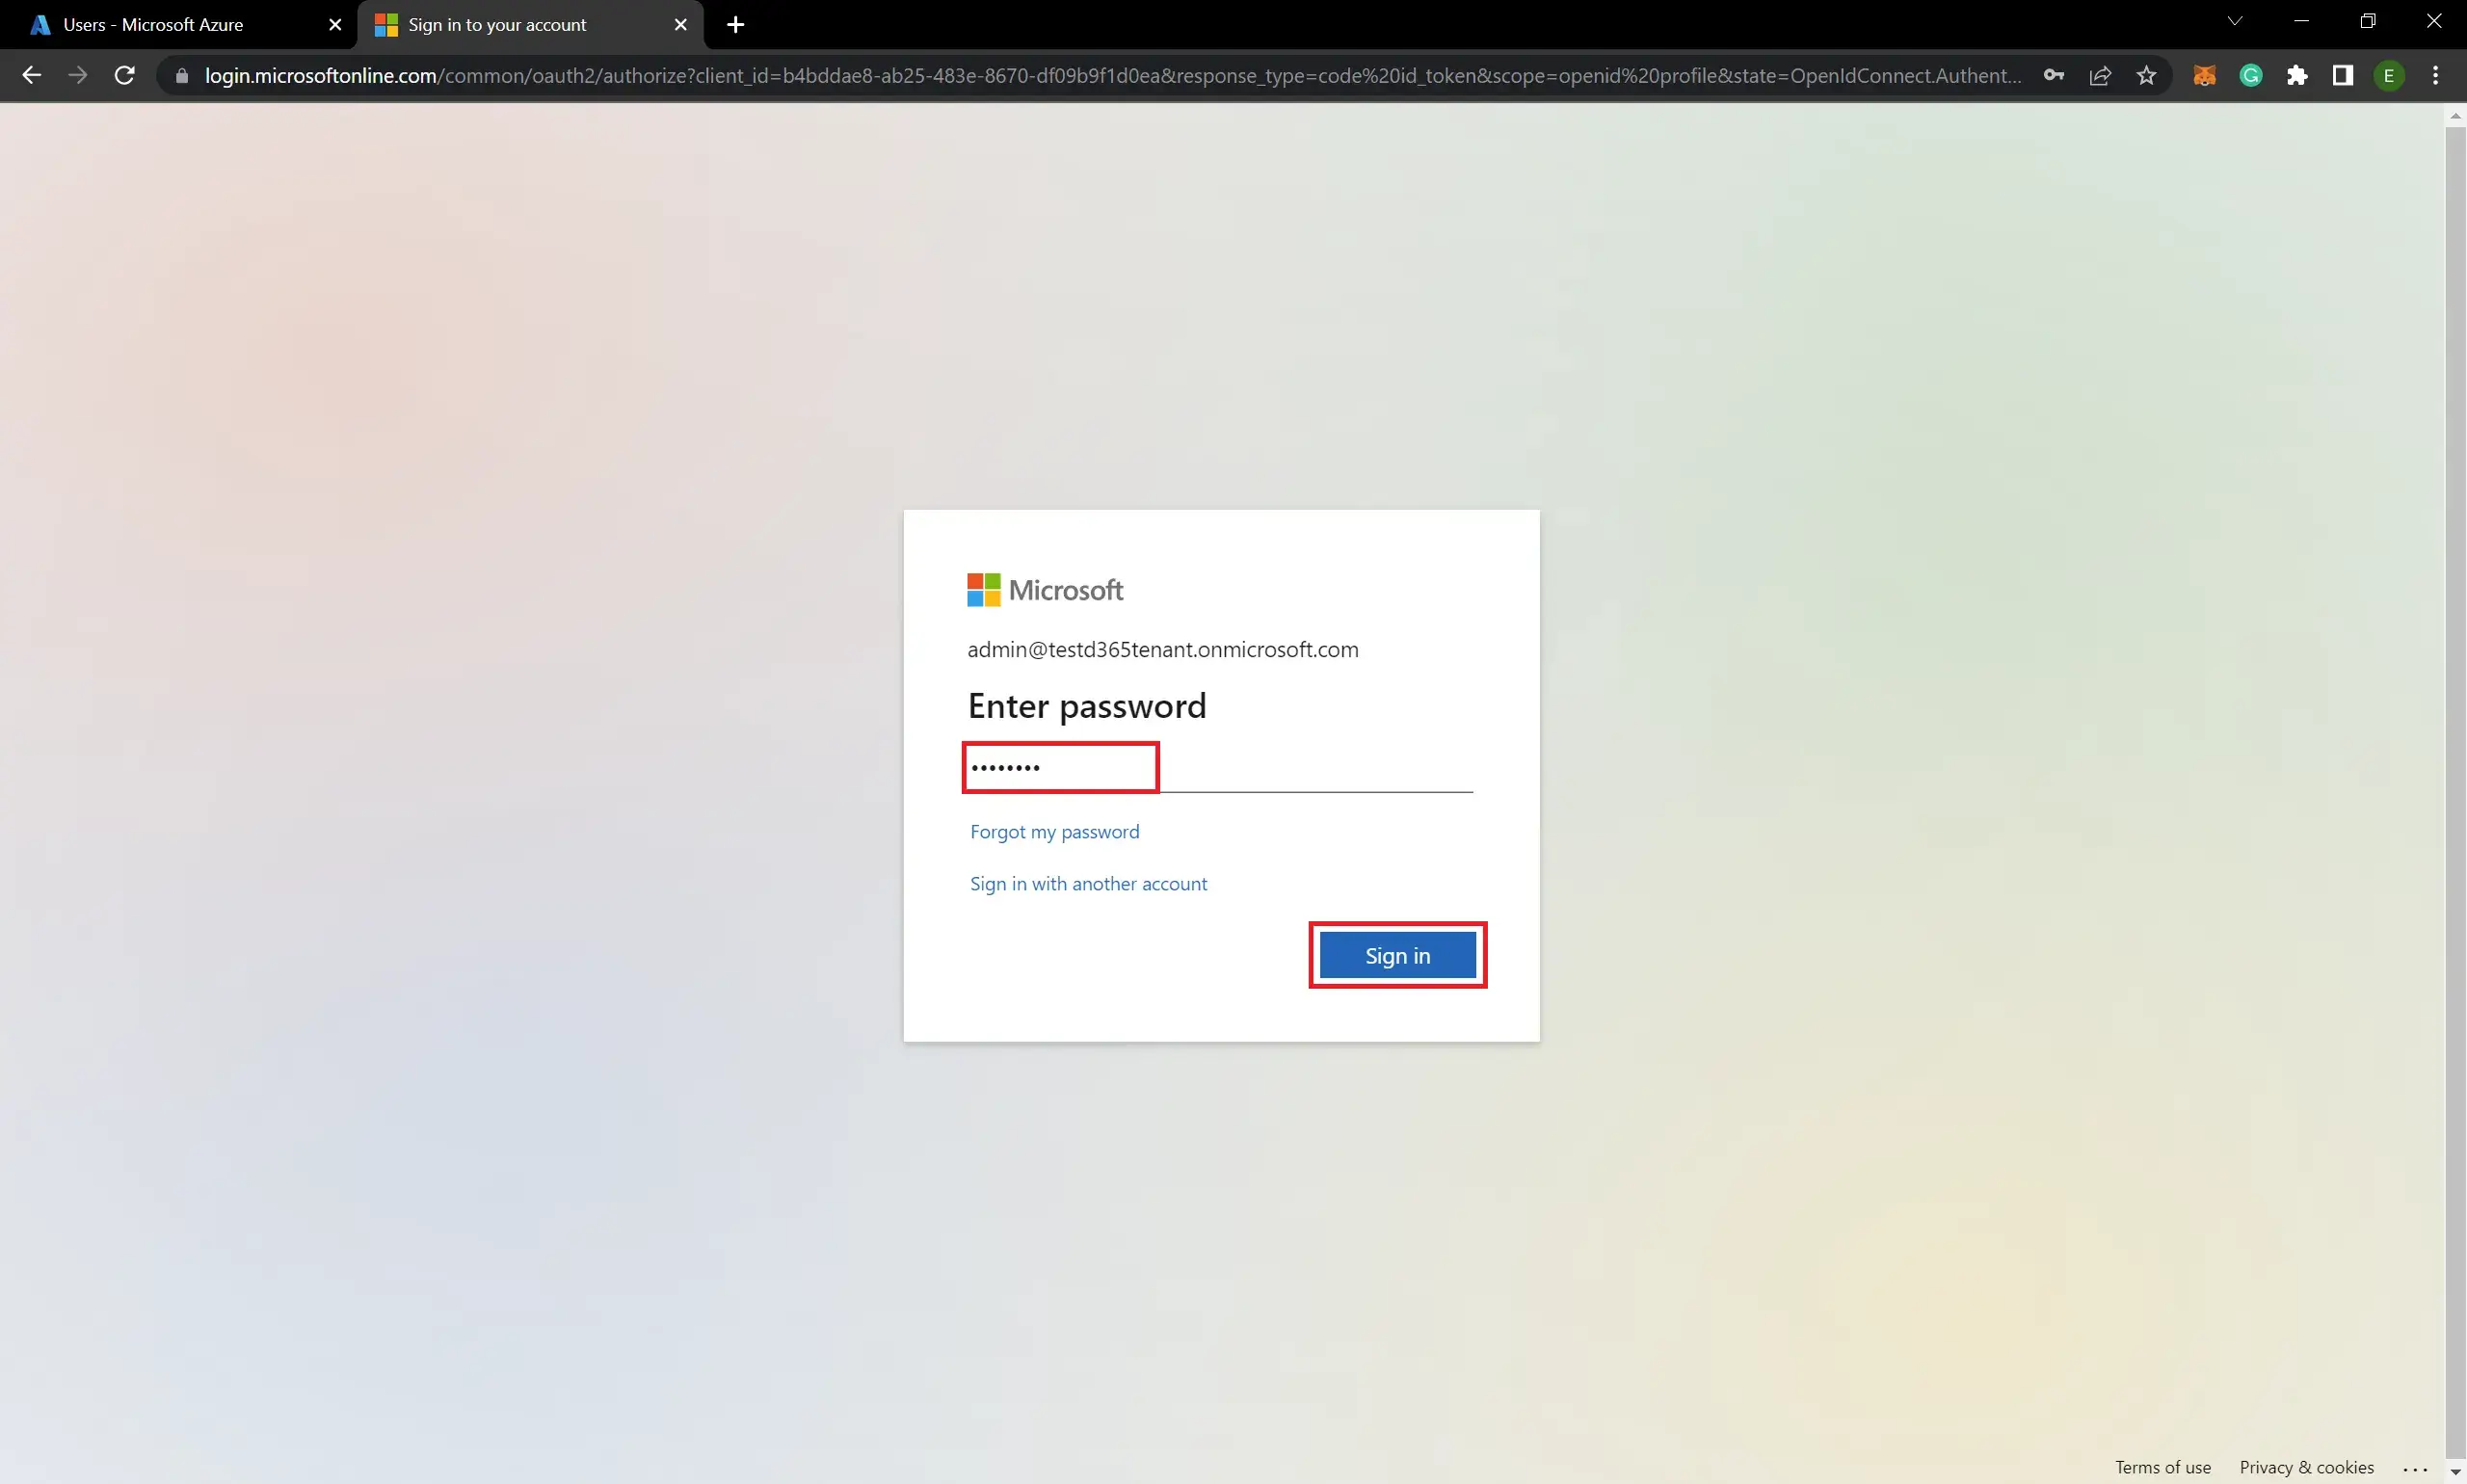The image size is (2467, 1484).
Task: Click the Enter password heading
Action: pos(1087,706)
